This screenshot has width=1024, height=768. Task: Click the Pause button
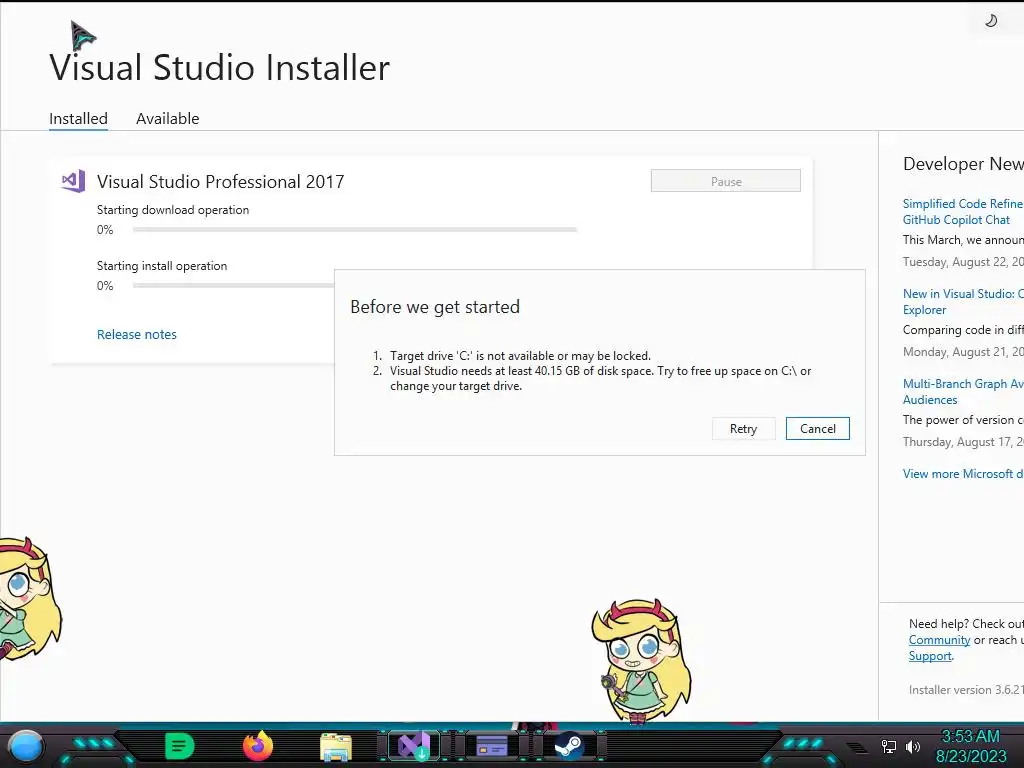pyautogui.click(x=726, y=181)
